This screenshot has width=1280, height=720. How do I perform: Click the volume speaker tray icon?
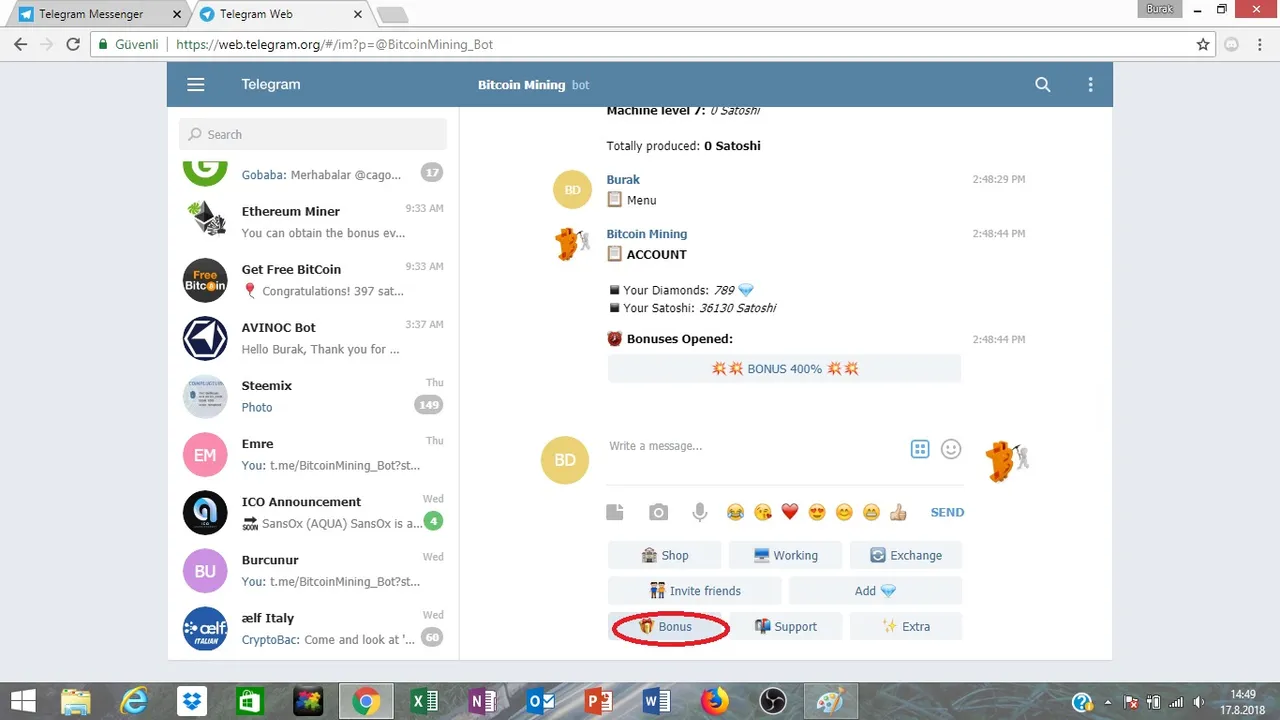click(x=1200, y=702)
